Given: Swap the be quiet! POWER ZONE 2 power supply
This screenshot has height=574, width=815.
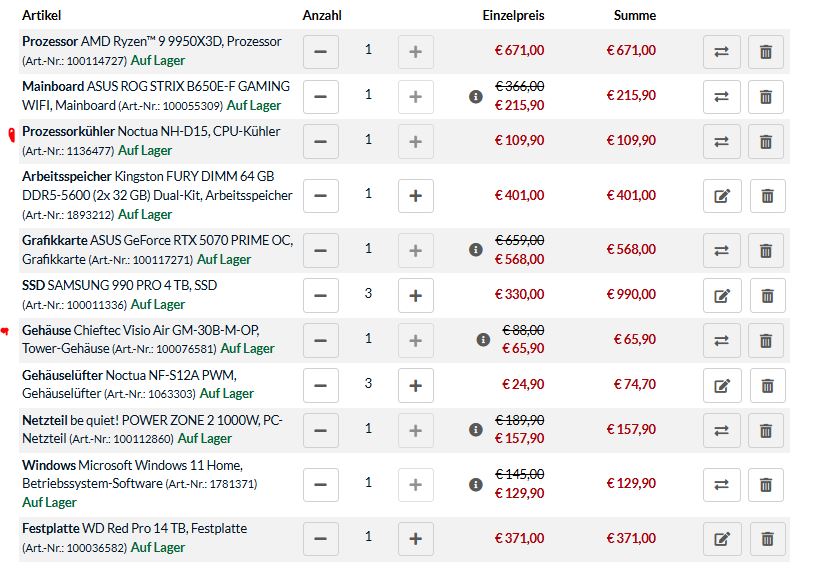Looking at the screenshot, I should coord(721,430).
